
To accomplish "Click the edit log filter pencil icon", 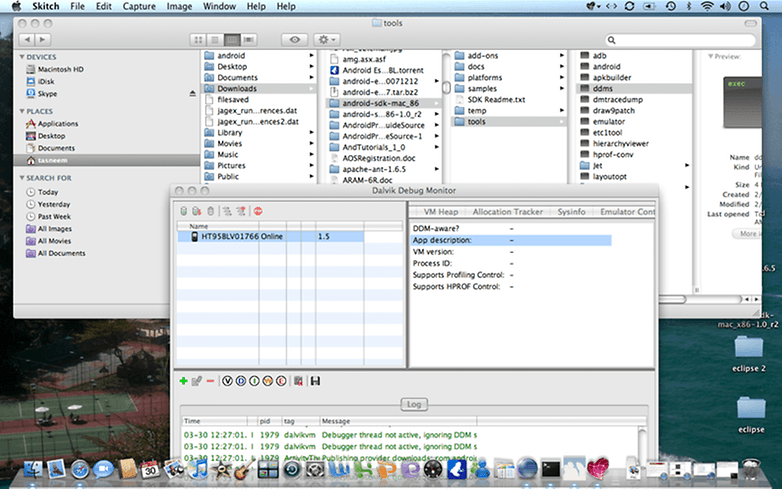I will click(x=196, y=381).
